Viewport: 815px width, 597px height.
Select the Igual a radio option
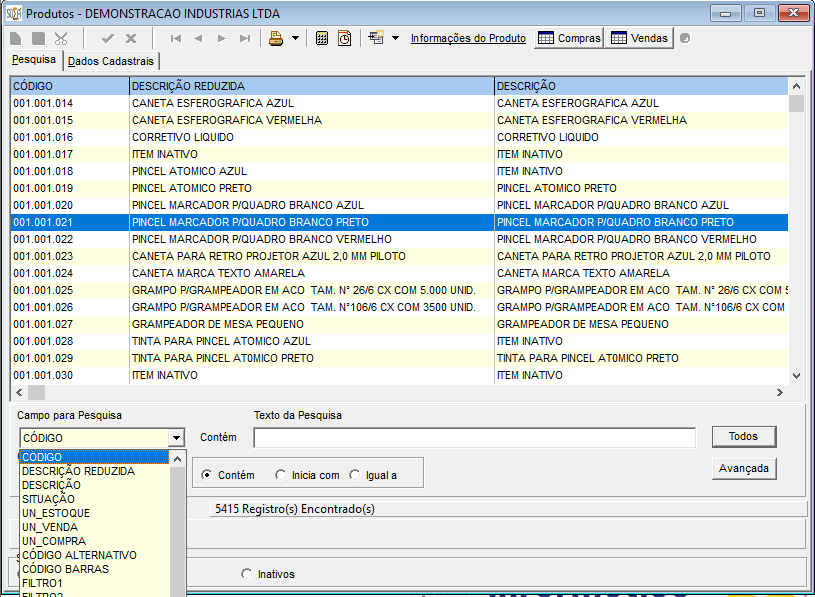tap(354, 475)
